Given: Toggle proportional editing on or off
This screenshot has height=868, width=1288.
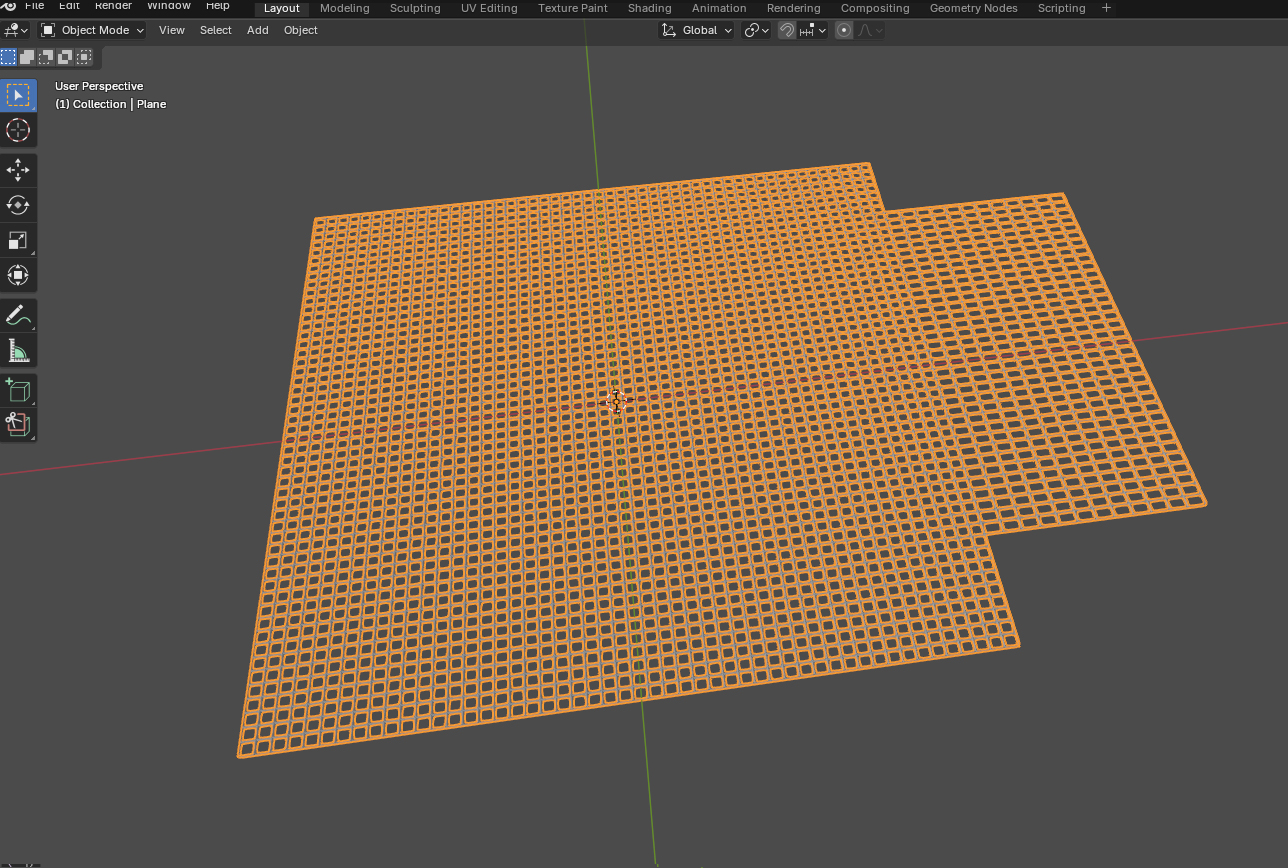Looking at the screenshot, I should 844,30.
